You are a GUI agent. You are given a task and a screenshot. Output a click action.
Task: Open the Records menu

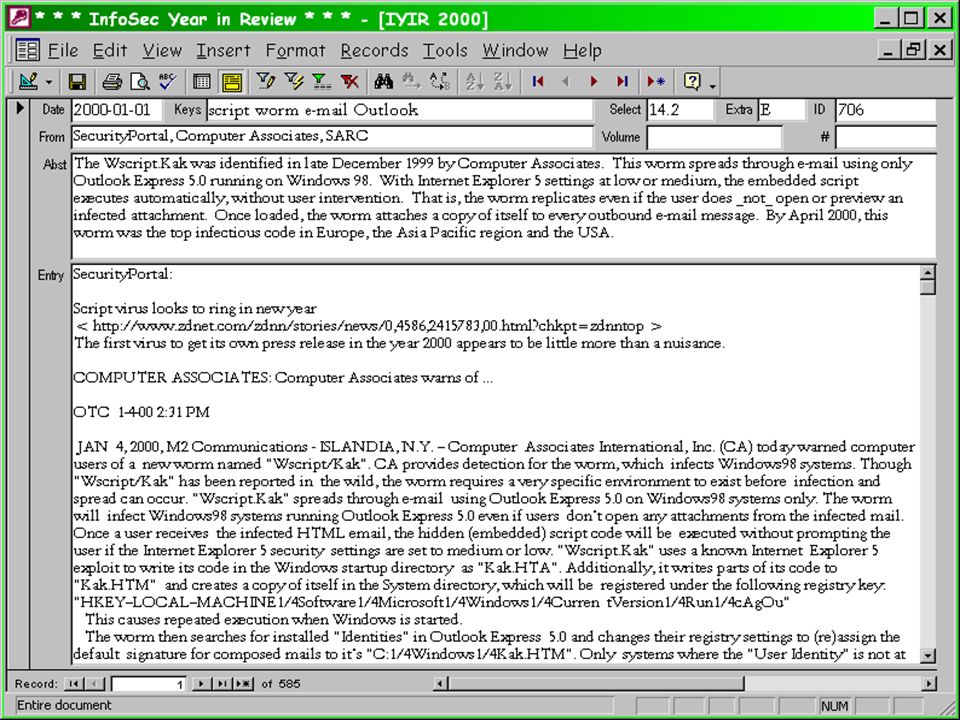click(x=374, y=50)
